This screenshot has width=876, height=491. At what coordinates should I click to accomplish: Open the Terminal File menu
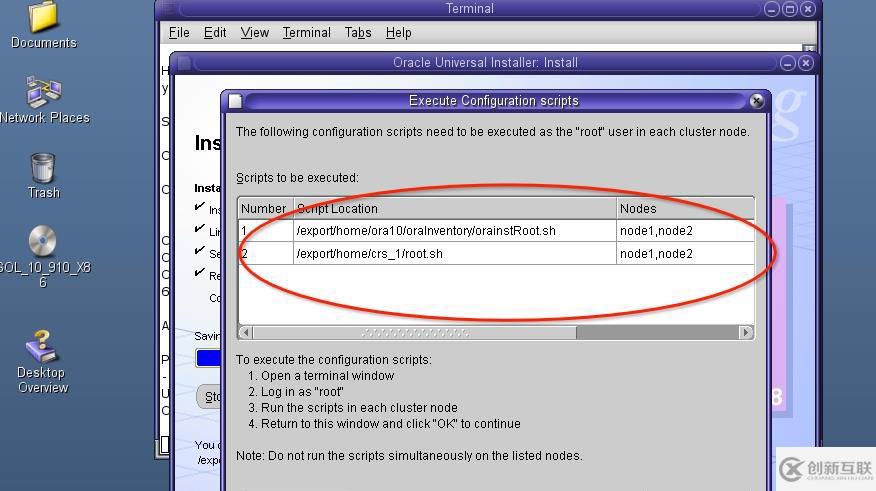[x=179, y=33]
